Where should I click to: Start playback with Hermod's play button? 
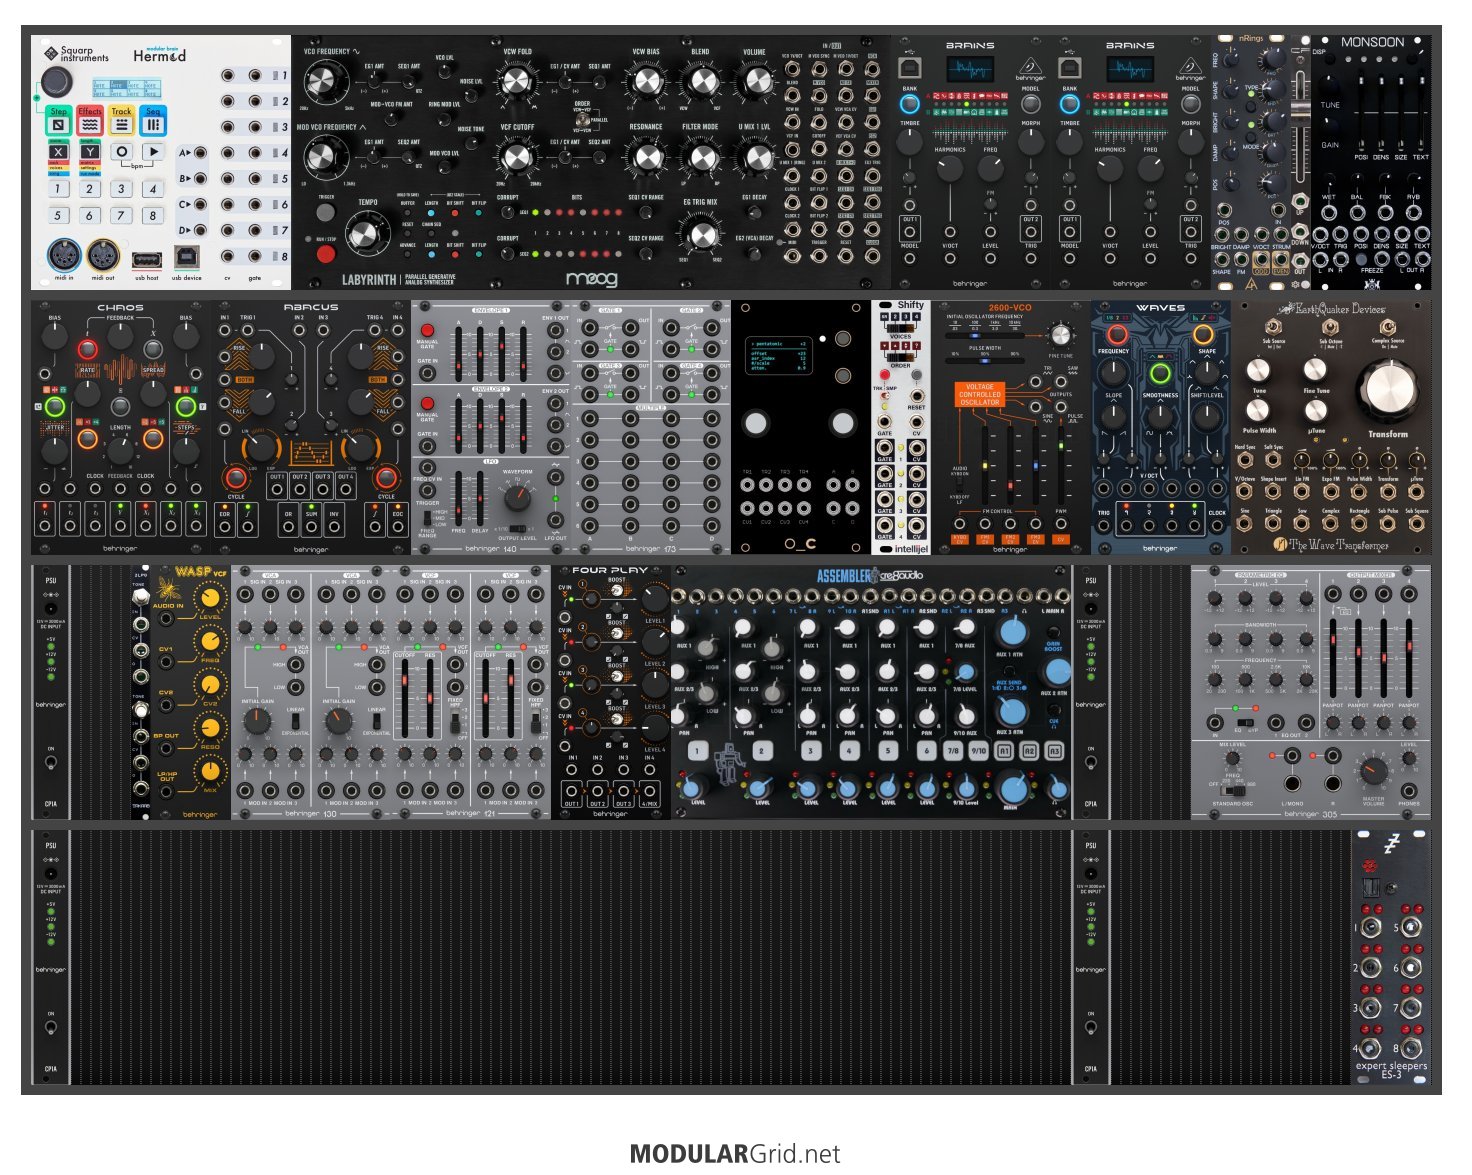coord(152,152)
